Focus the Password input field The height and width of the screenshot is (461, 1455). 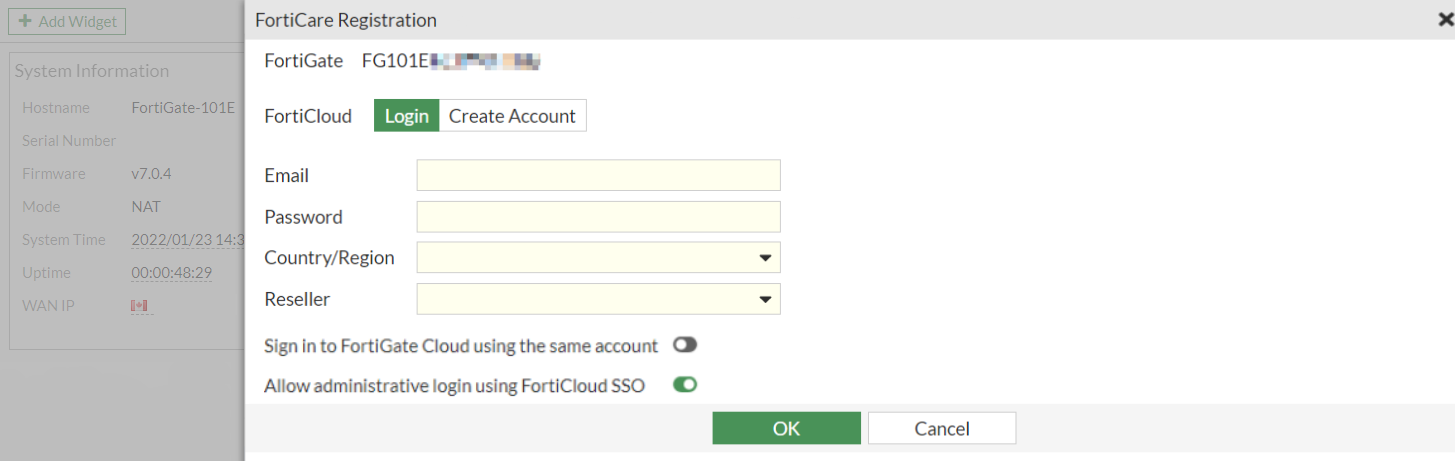tap(598, 217)
